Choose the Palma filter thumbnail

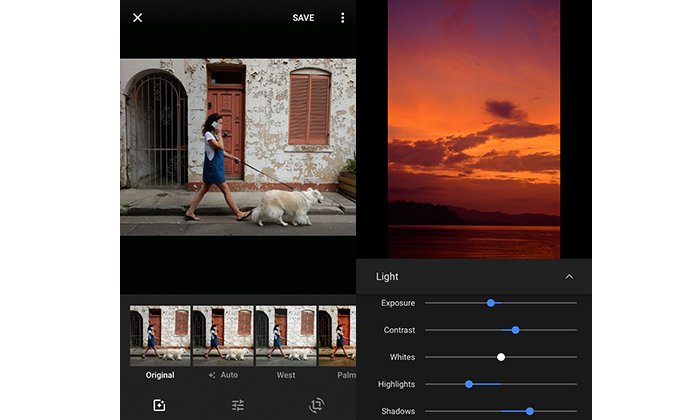(x=337, y=336)
